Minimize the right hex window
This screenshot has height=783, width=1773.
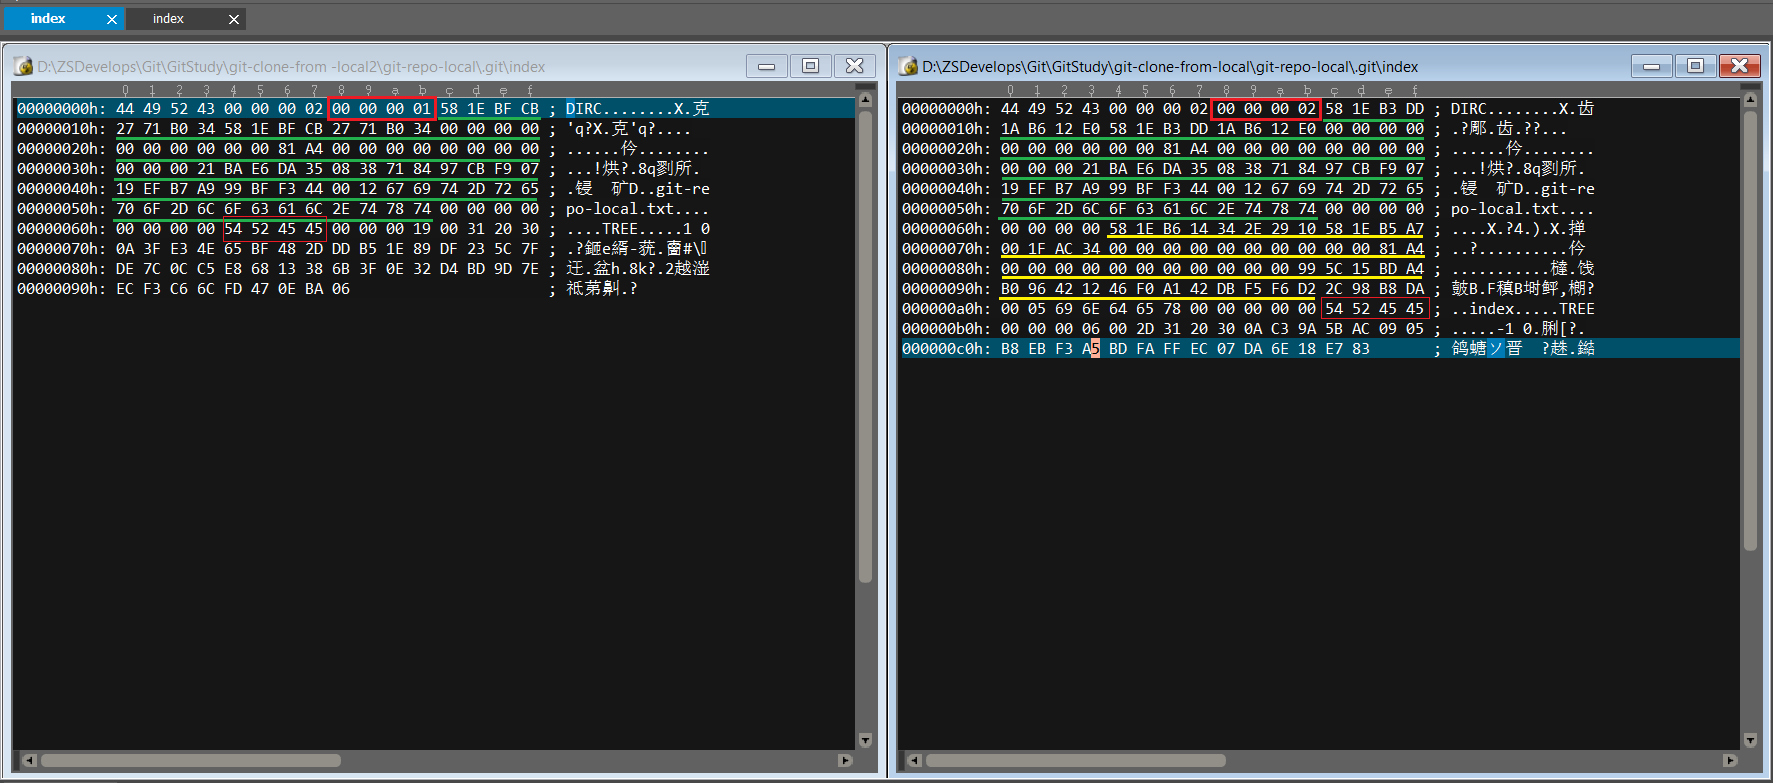[x=1651, y=66]
